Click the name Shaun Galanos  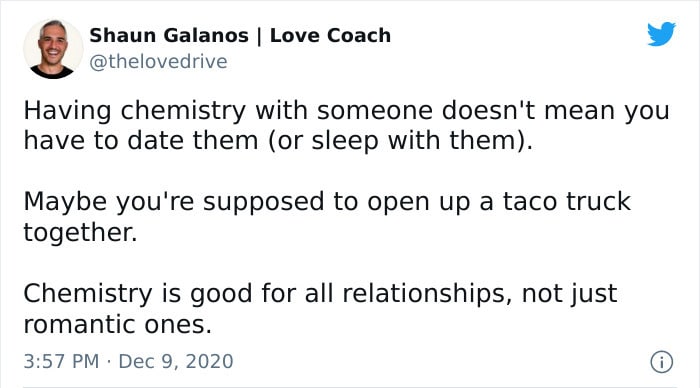coord(169,35)
